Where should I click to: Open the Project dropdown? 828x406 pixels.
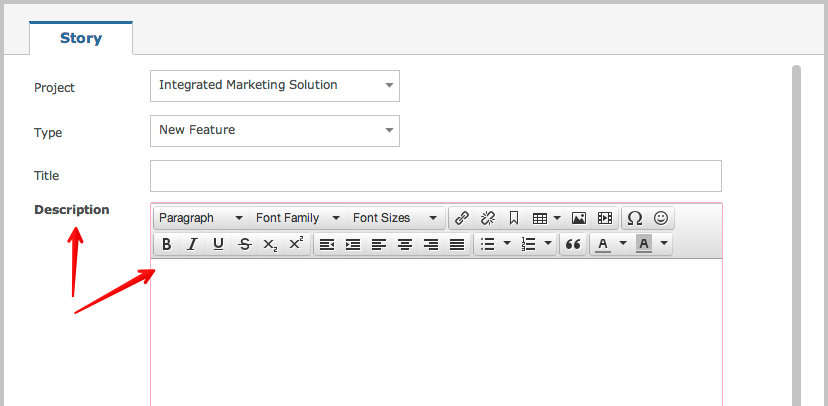pyautogui.click(x=274, y=86)
